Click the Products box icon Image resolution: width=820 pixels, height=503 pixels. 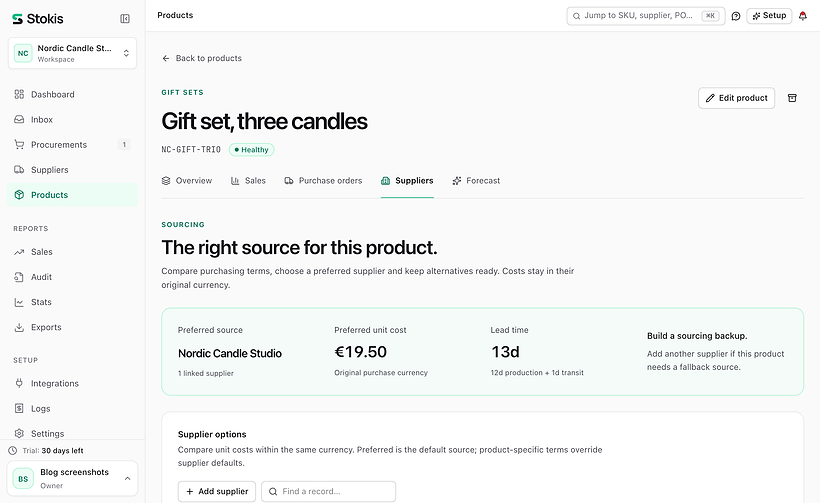[19, 195]
